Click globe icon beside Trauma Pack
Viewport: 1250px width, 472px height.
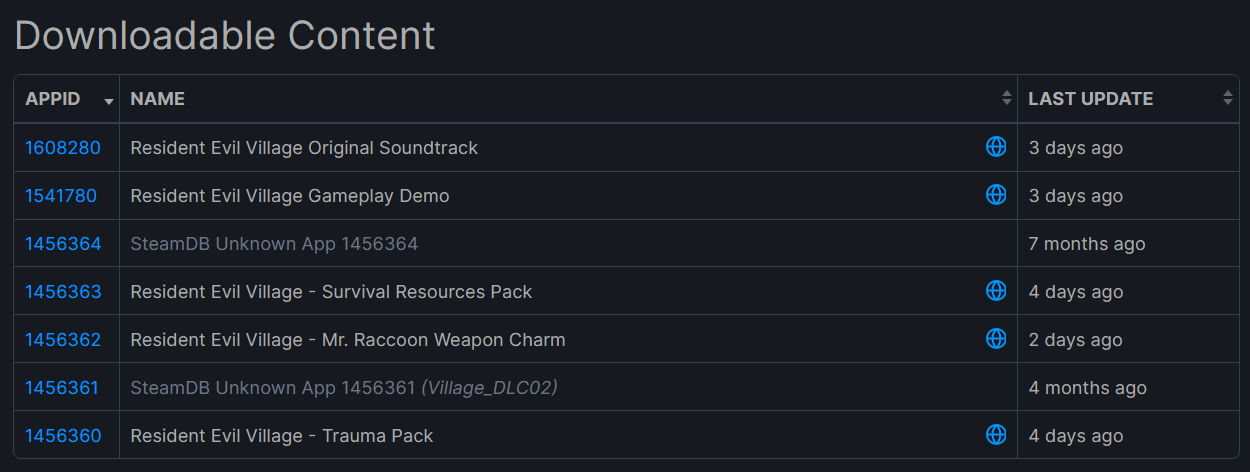click(x=996, y=435)
